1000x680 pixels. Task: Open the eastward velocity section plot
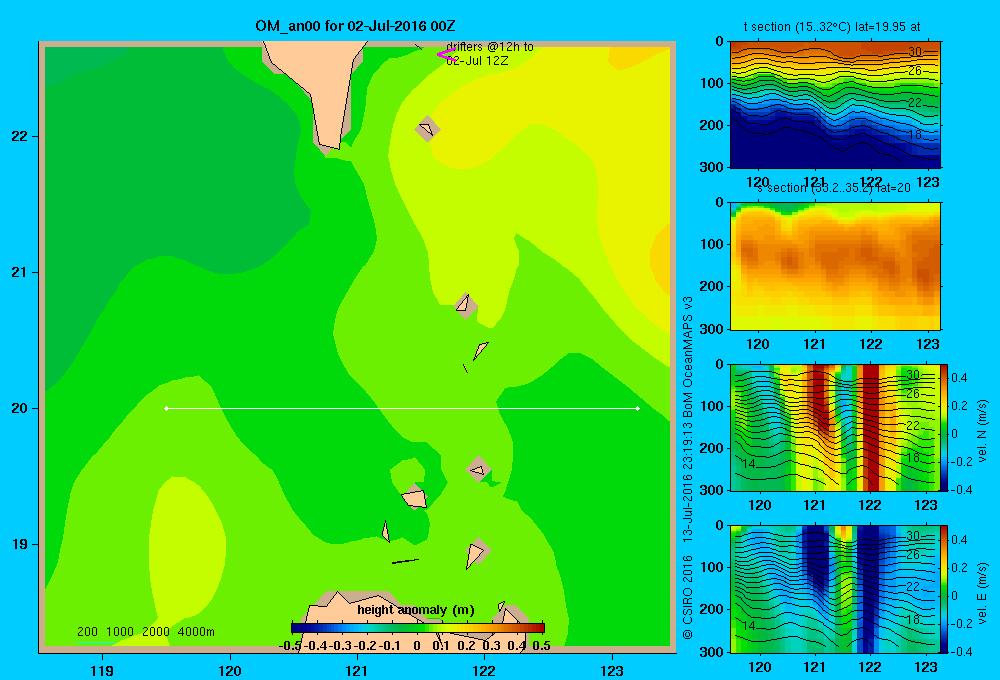835,589
